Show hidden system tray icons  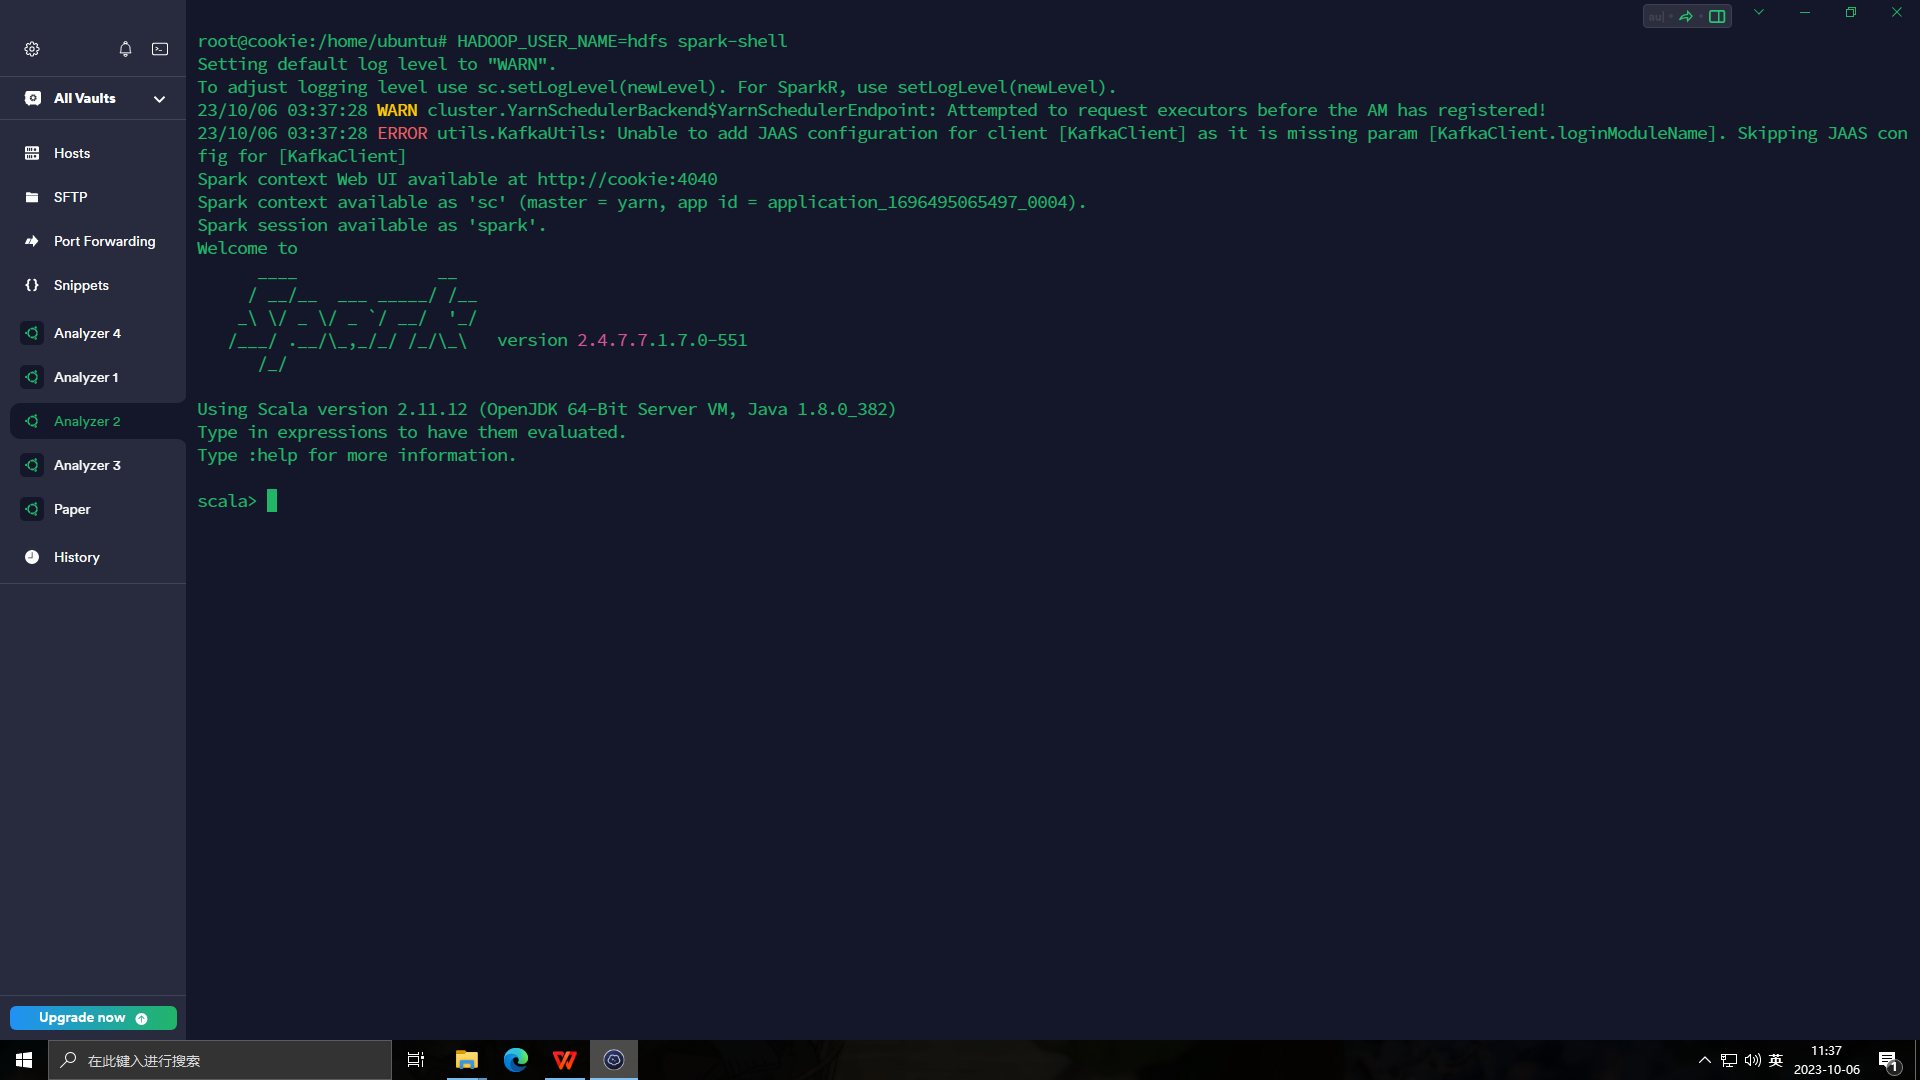tap(1705, 1060)
